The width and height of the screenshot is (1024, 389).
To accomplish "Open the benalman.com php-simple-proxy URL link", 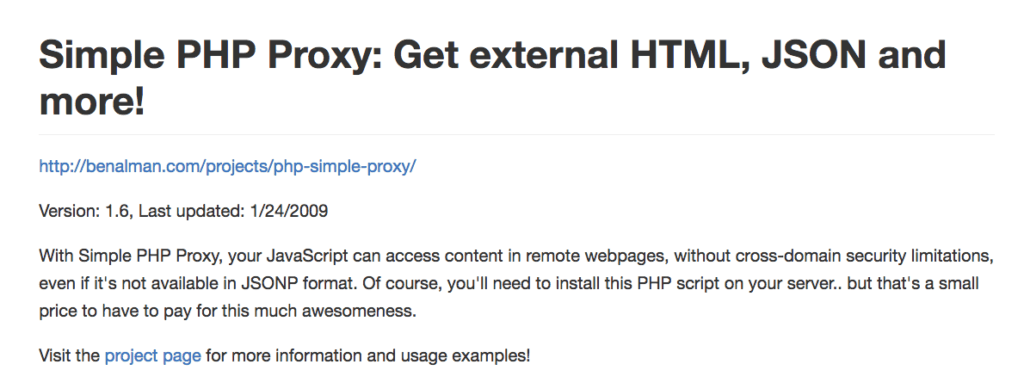I will pyautogui.click(x=227, y=166).
